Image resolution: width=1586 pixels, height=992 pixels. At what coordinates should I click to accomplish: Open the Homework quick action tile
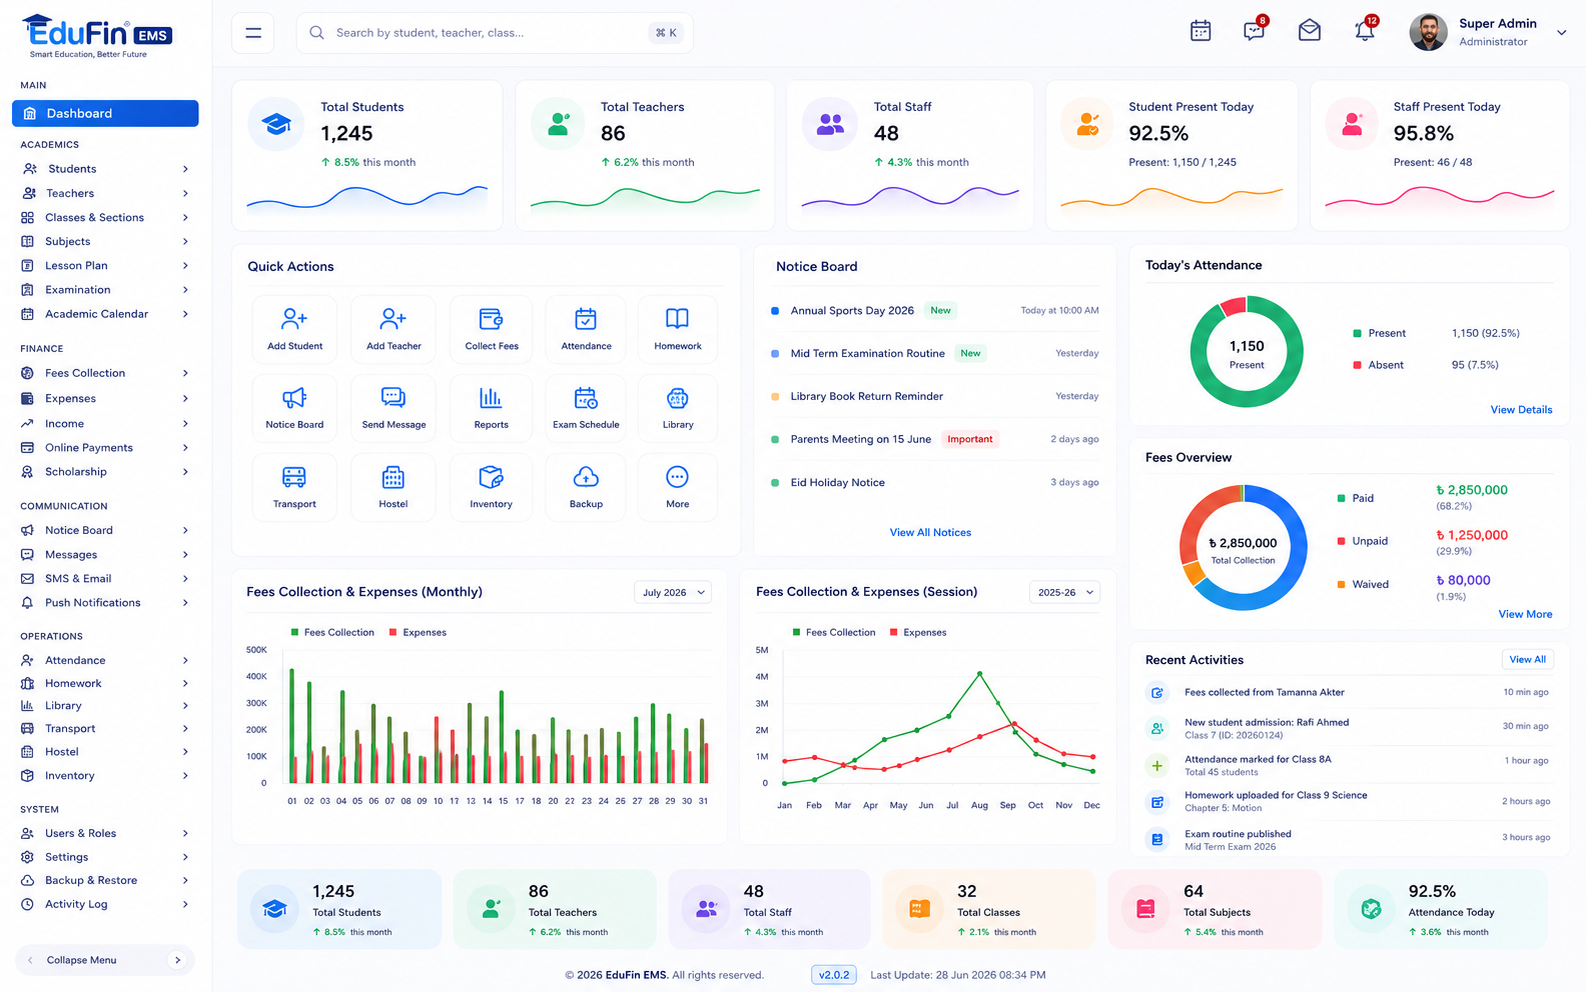click(678, 329)
